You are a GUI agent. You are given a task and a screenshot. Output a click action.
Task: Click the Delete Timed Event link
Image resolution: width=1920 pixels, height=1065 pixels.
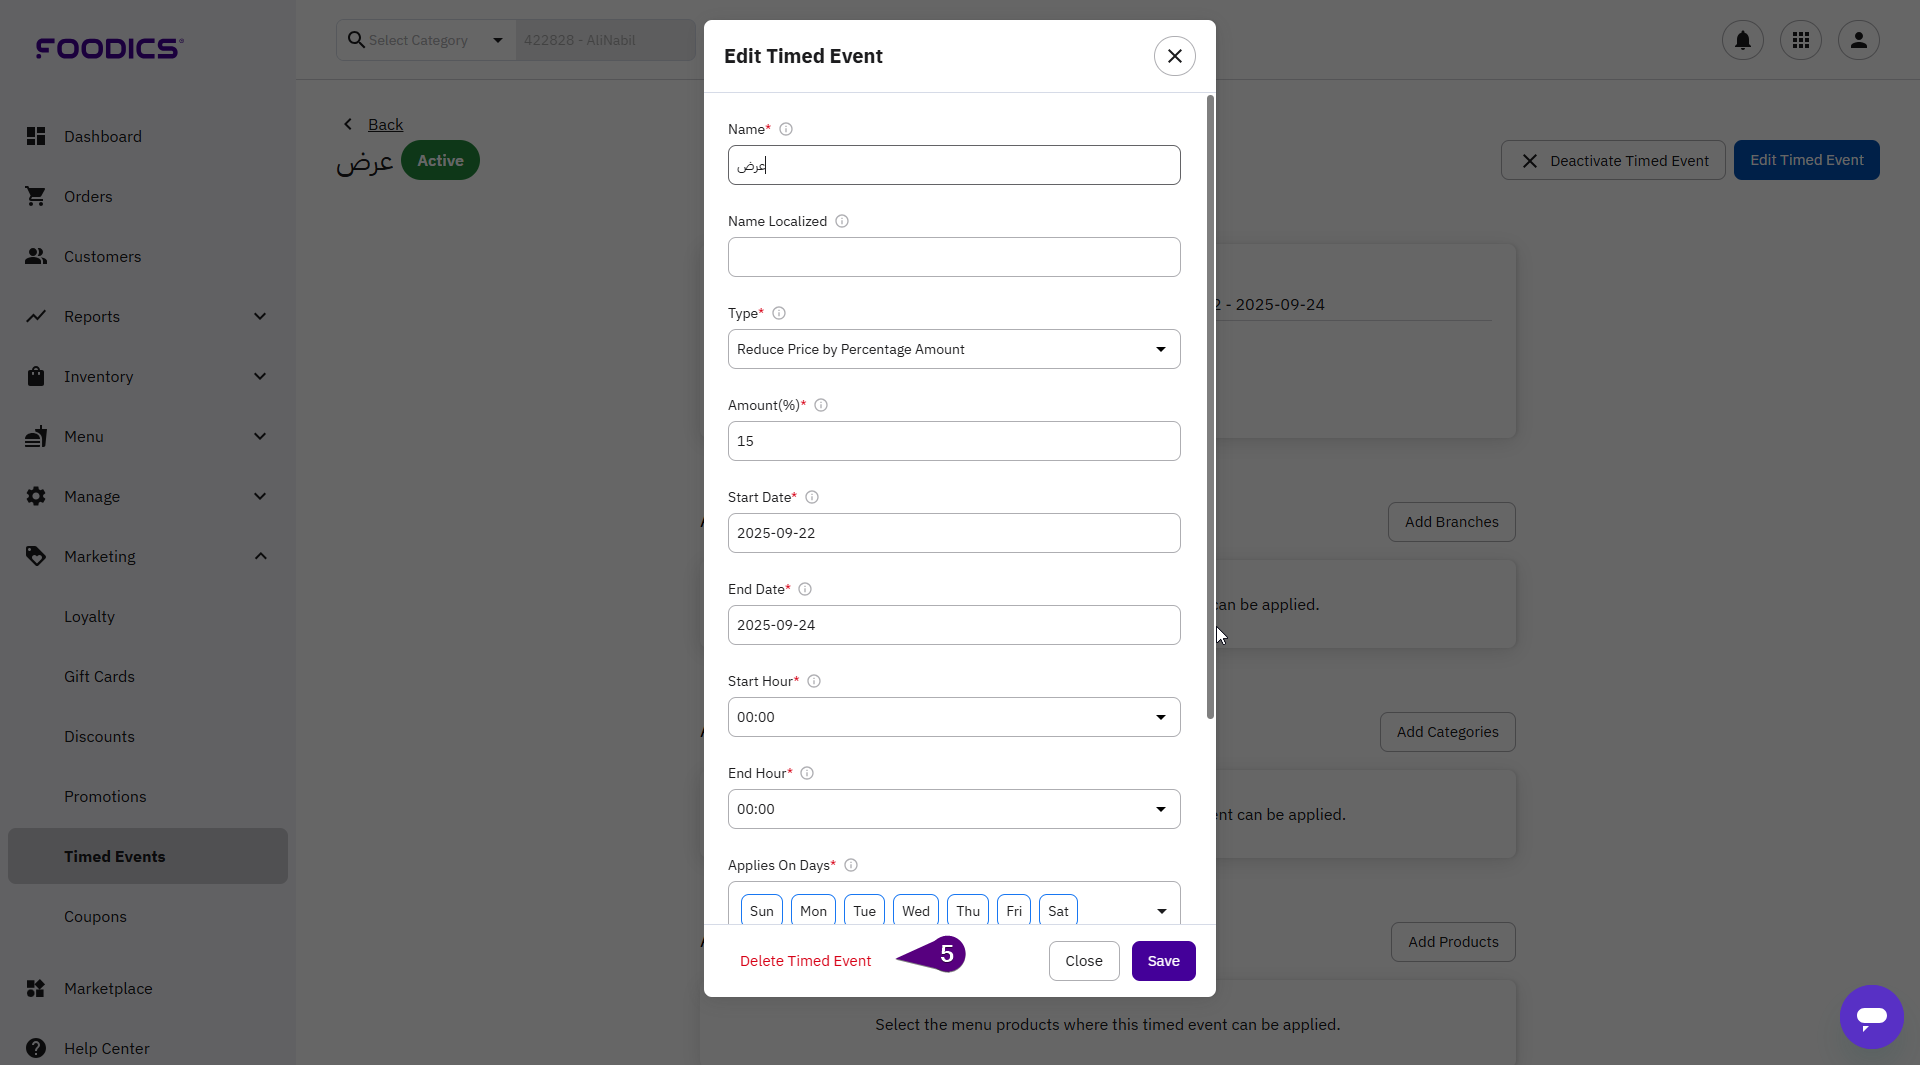805,961
